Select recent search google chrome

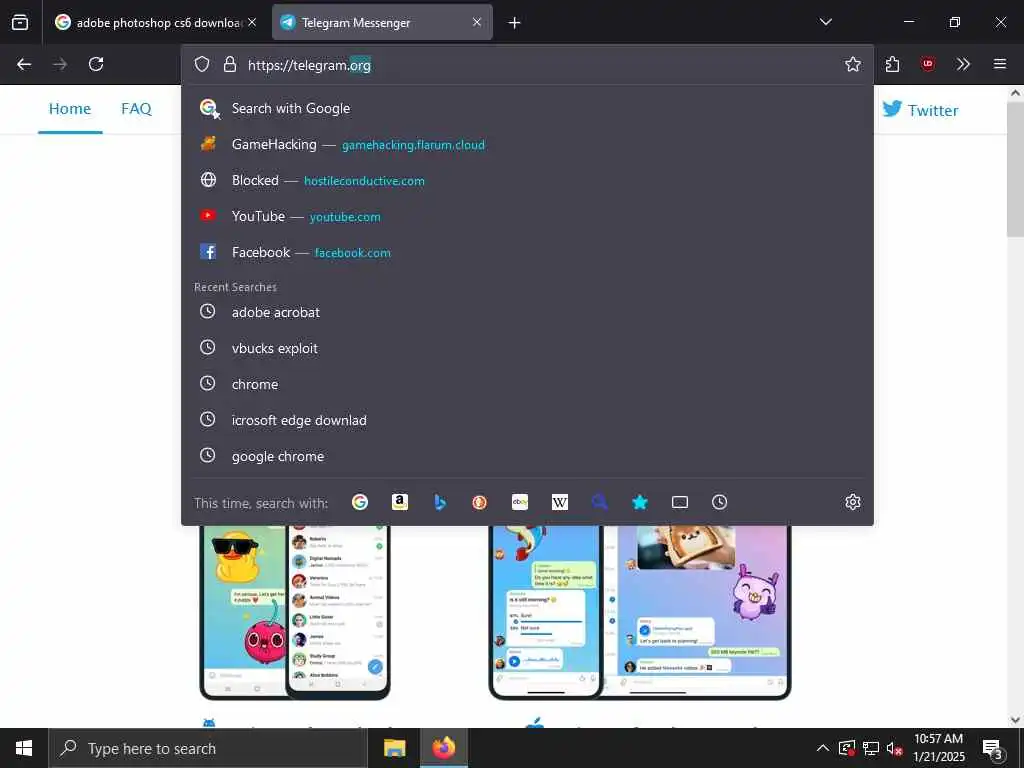click(527, 456)
